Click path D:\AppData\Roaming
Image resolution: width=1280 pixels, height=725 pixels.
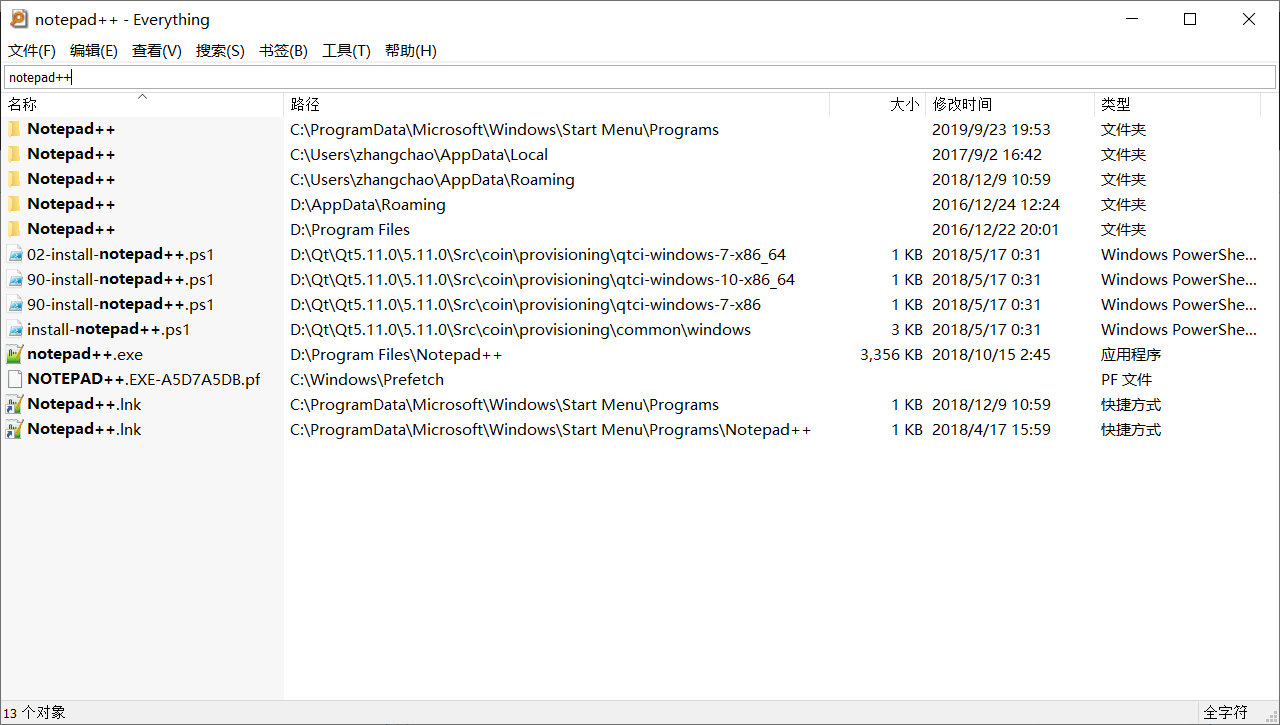[x=368, y=204]
